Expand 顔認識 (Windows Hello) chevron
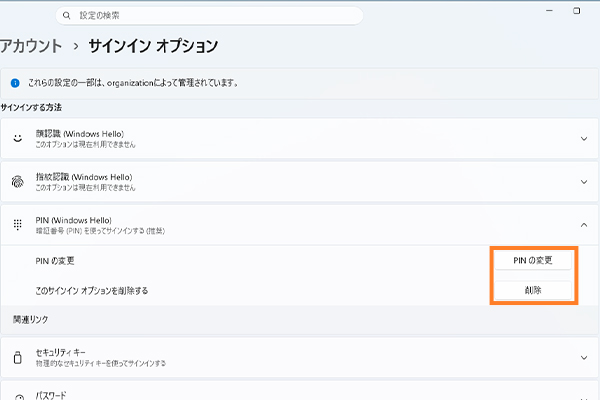This screenshot has width=600, height=400. 584,139
